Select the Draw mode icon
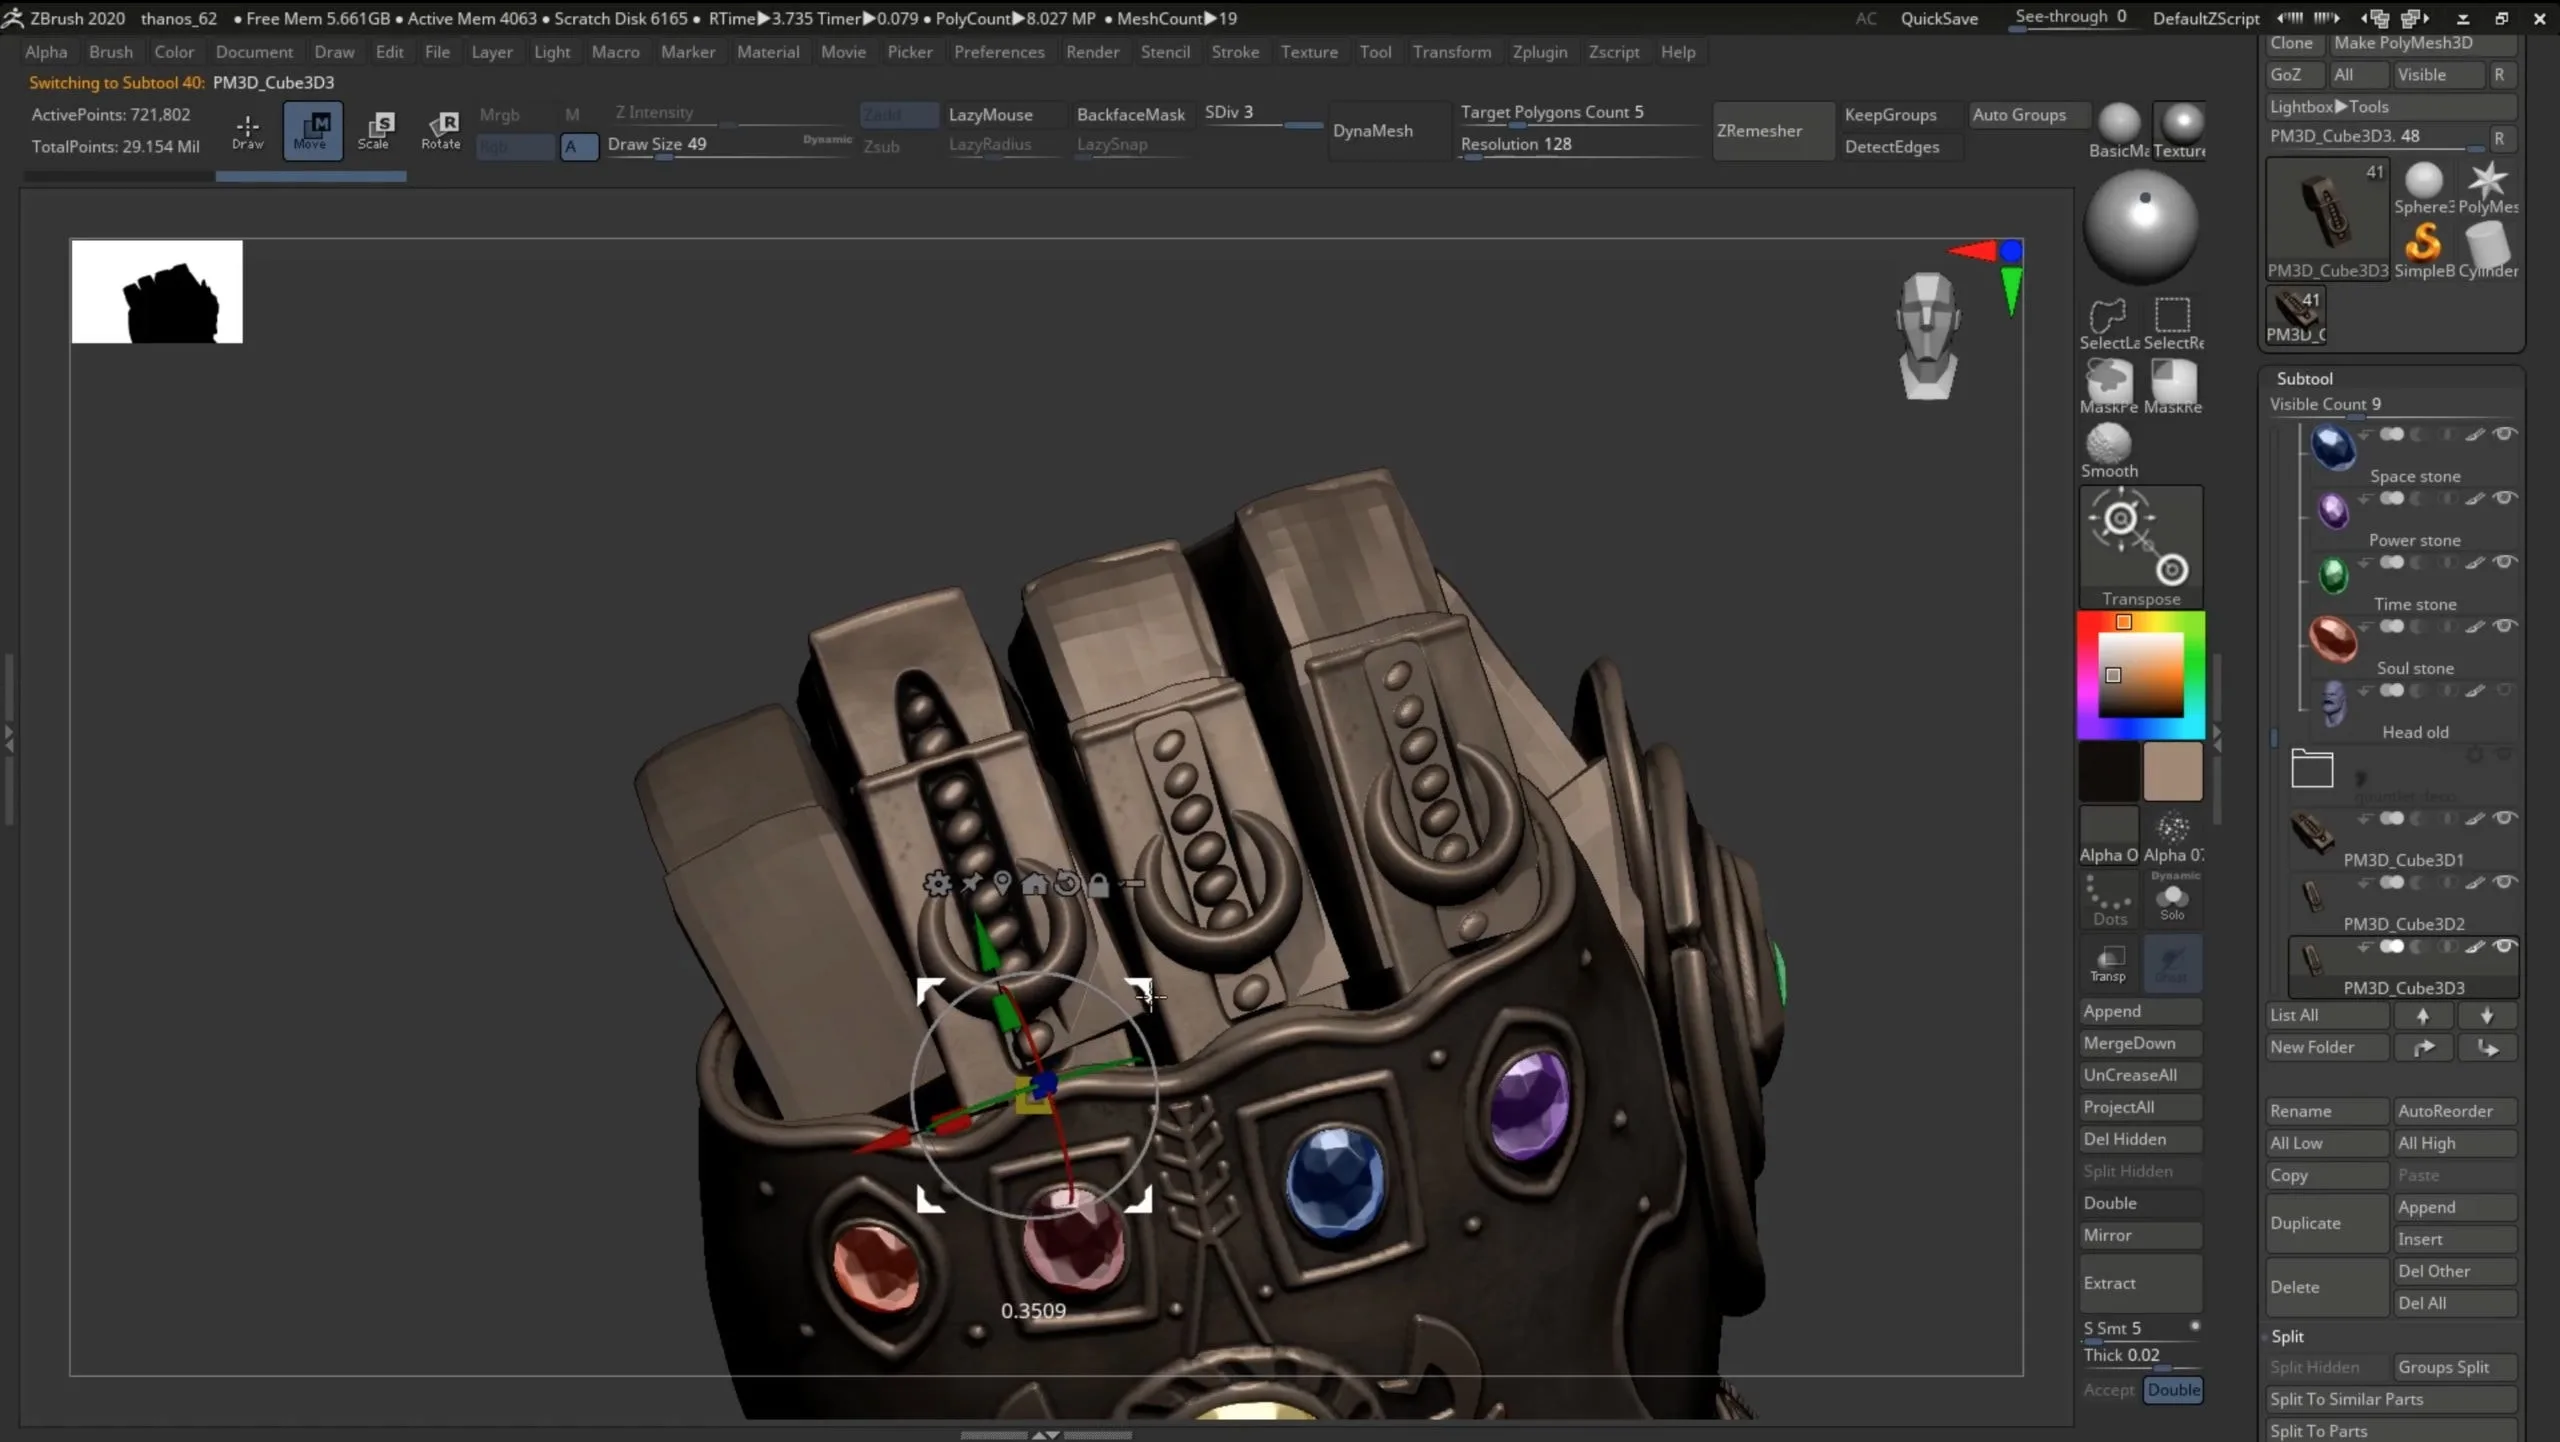Viewport: 2560px width, 1442px height. click(247, 130)
